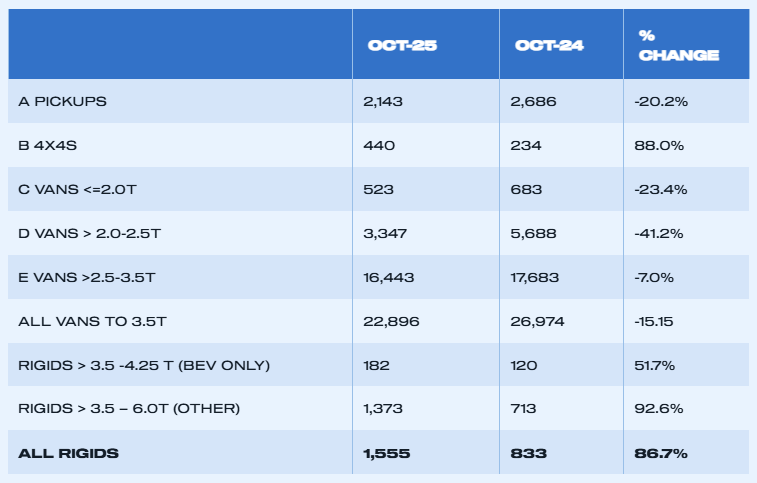Select the % CHANGE column header

678,46
